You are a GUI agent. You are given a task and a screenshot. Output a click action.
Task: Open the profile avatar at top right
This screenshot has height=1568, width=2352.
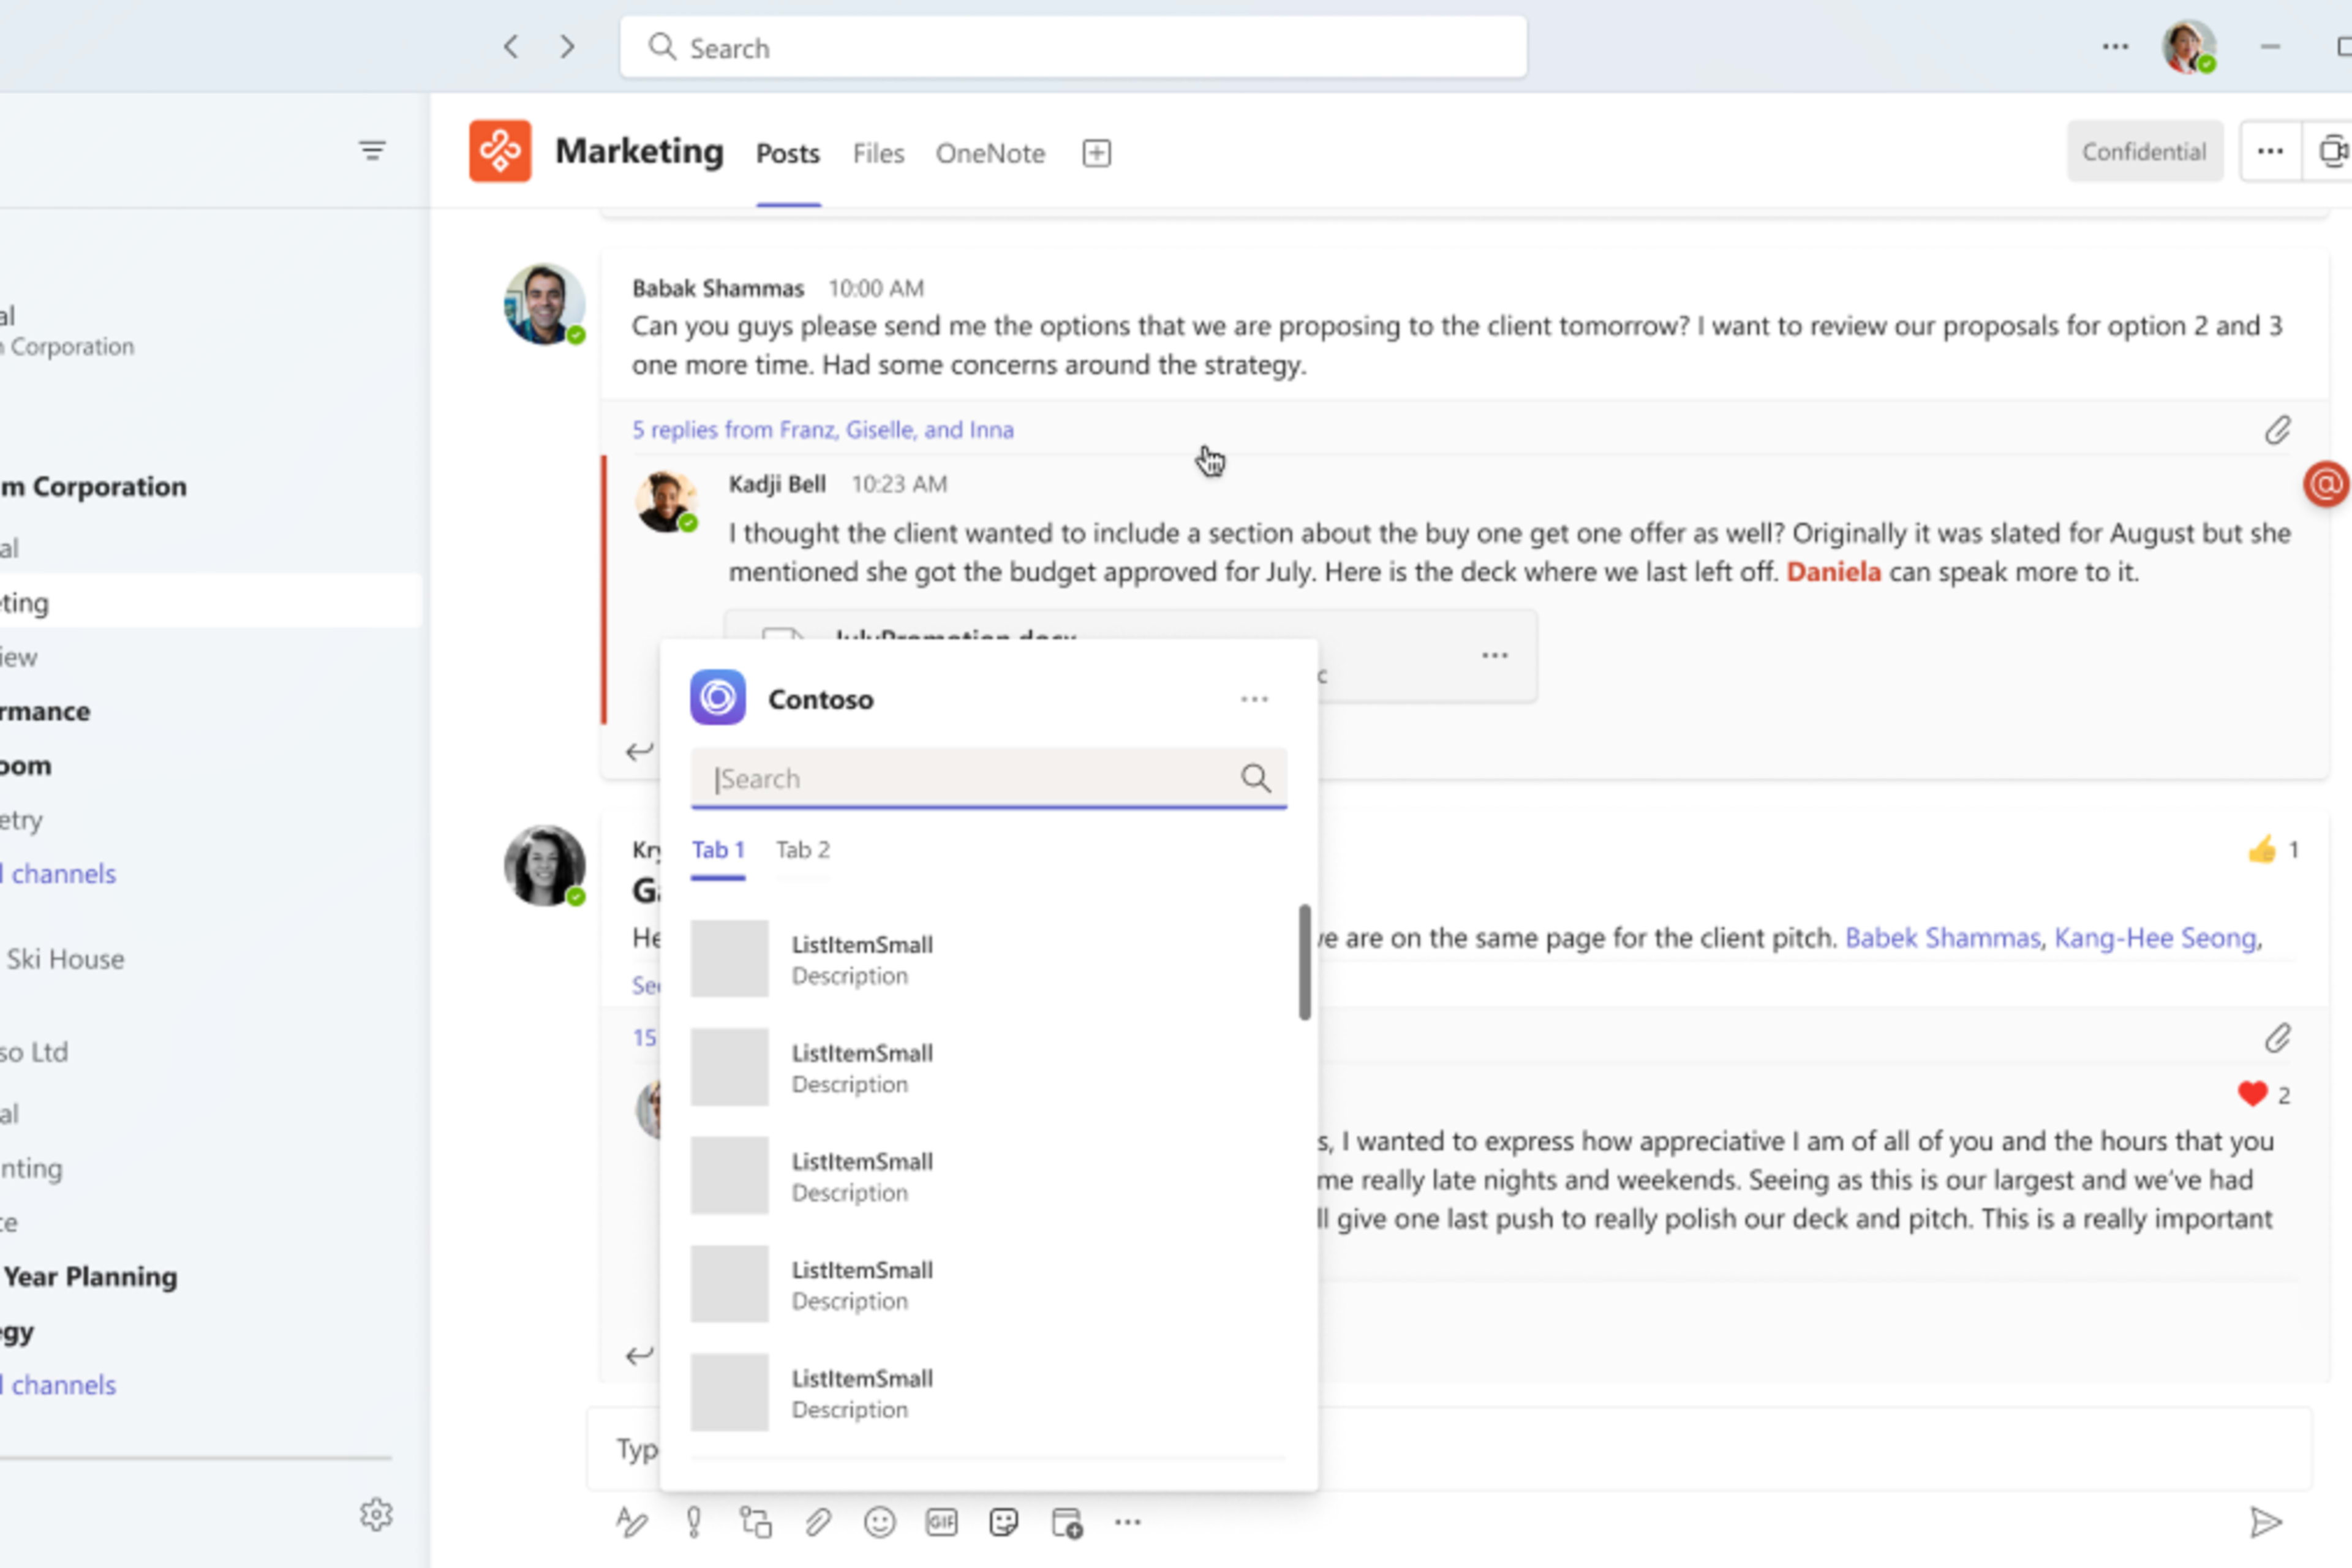(2189, 47)
